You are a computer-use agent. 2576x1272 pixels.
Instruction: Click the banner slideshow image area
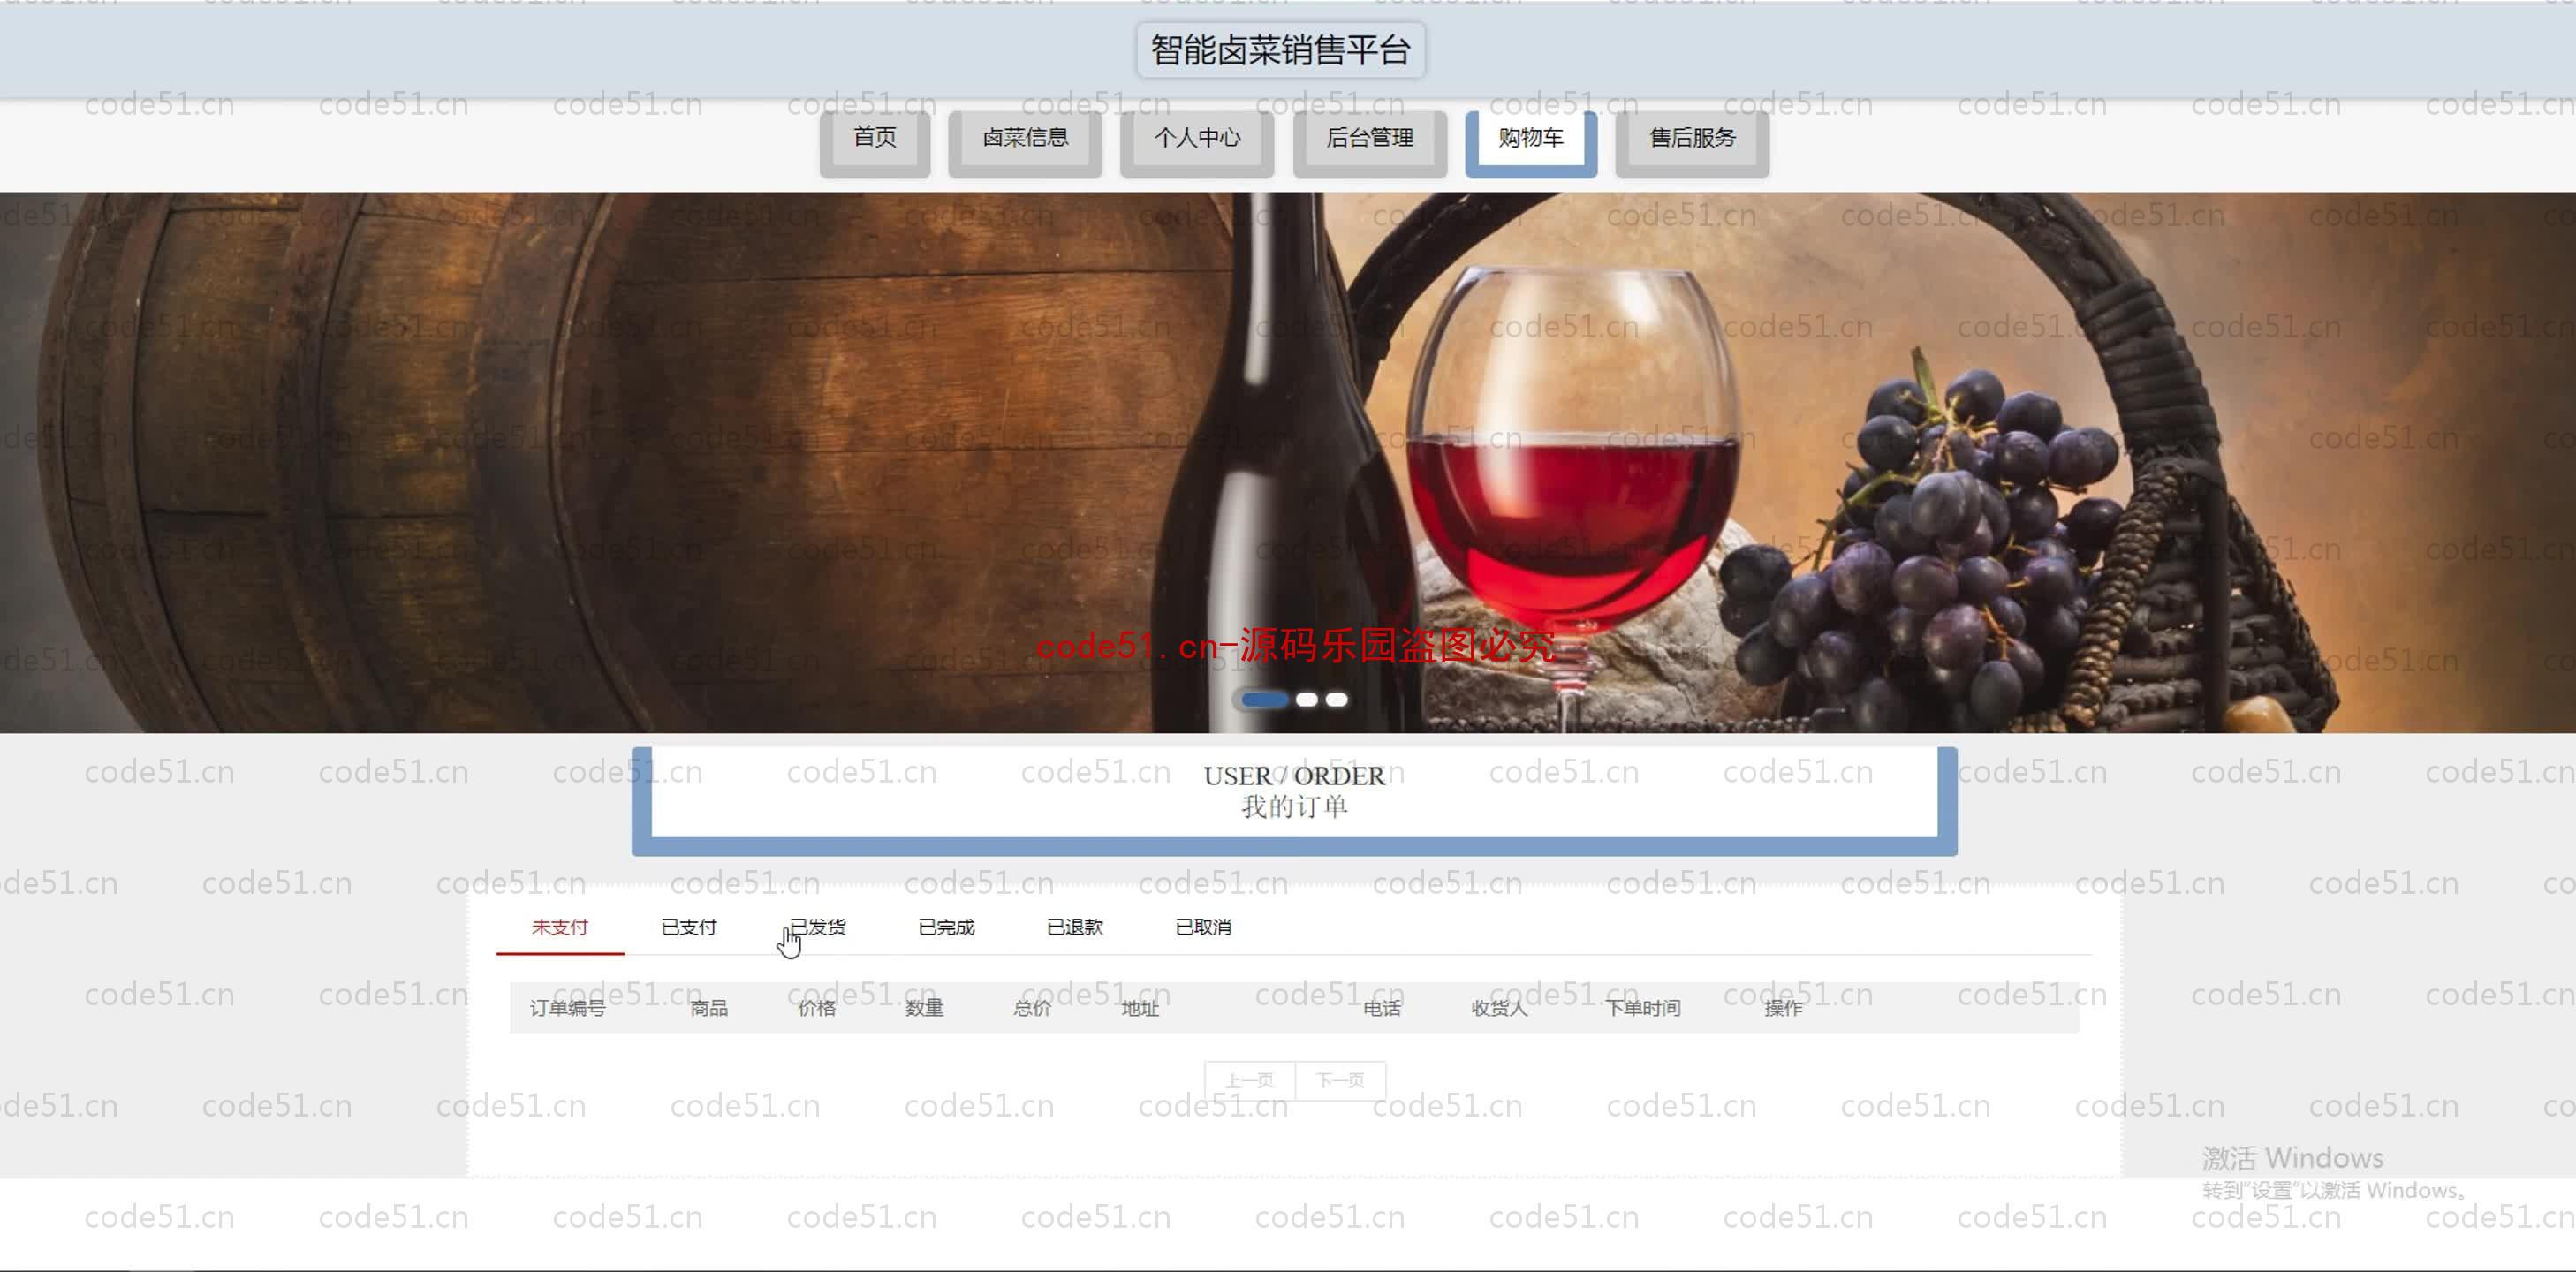pyautogui.click(x=1288, y=460)
